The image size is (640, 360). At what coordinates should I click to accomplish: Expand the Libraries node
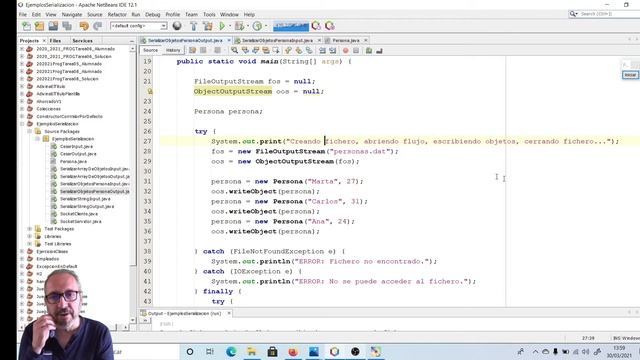(x=30, y=236)
